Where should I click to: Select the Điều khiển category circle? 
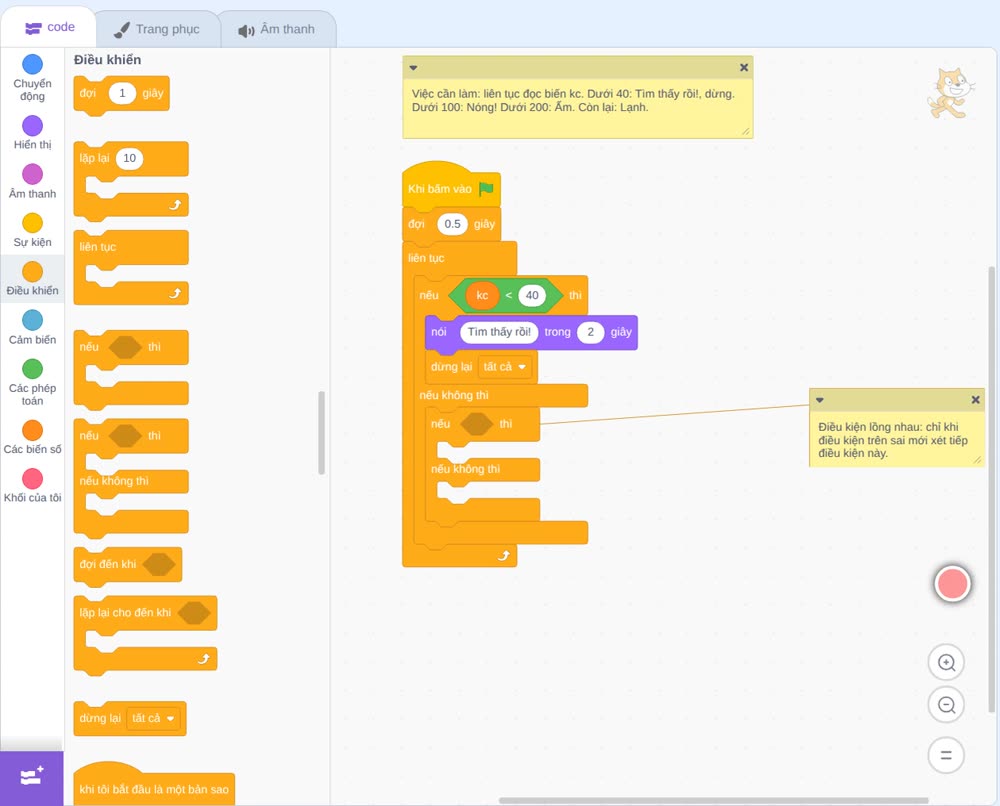coord(33,272)
